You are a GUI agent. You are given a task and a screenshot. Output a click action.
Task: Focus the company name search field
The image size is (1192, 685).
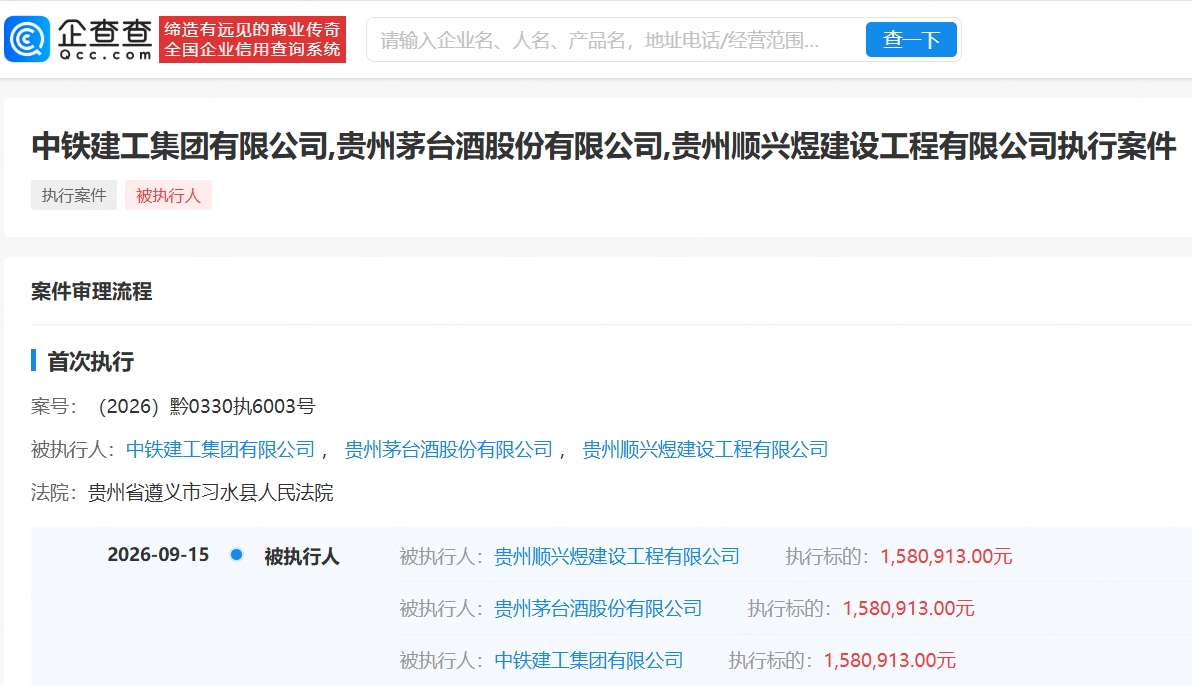616,40
